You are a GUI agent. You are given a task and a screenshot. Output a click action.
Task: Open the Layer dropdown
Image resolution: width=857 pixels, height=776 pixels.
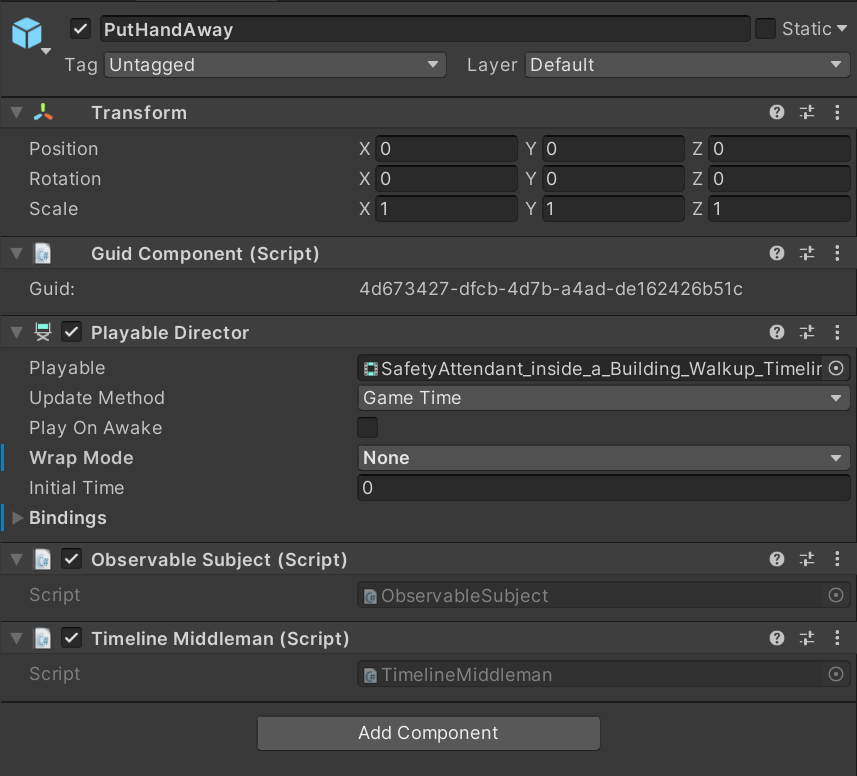pos(687,65)
